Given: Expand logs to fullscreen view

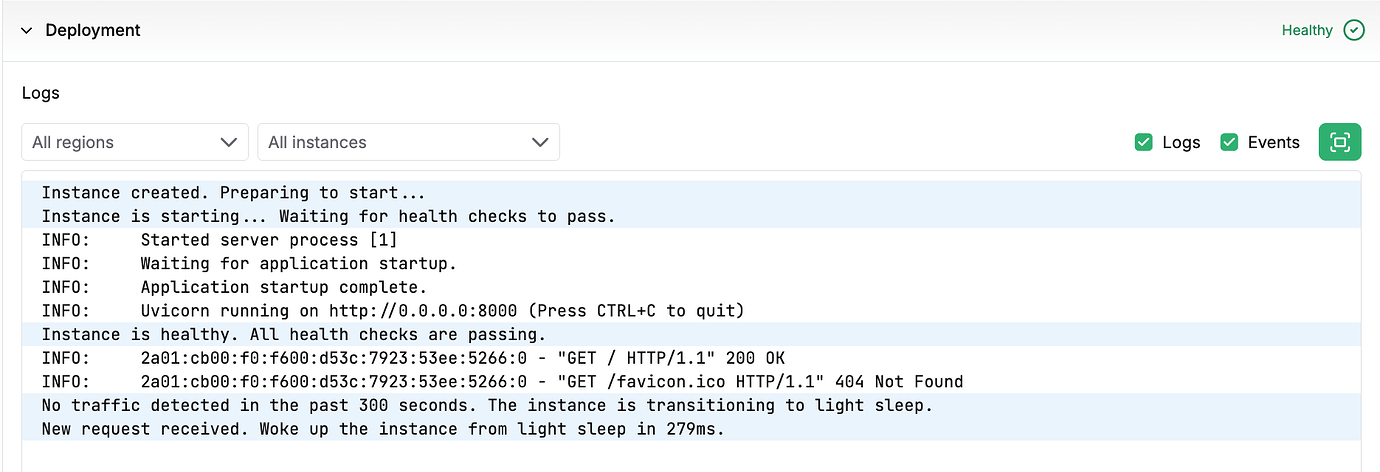Looking at the screenshot, I should (1340, 142).
